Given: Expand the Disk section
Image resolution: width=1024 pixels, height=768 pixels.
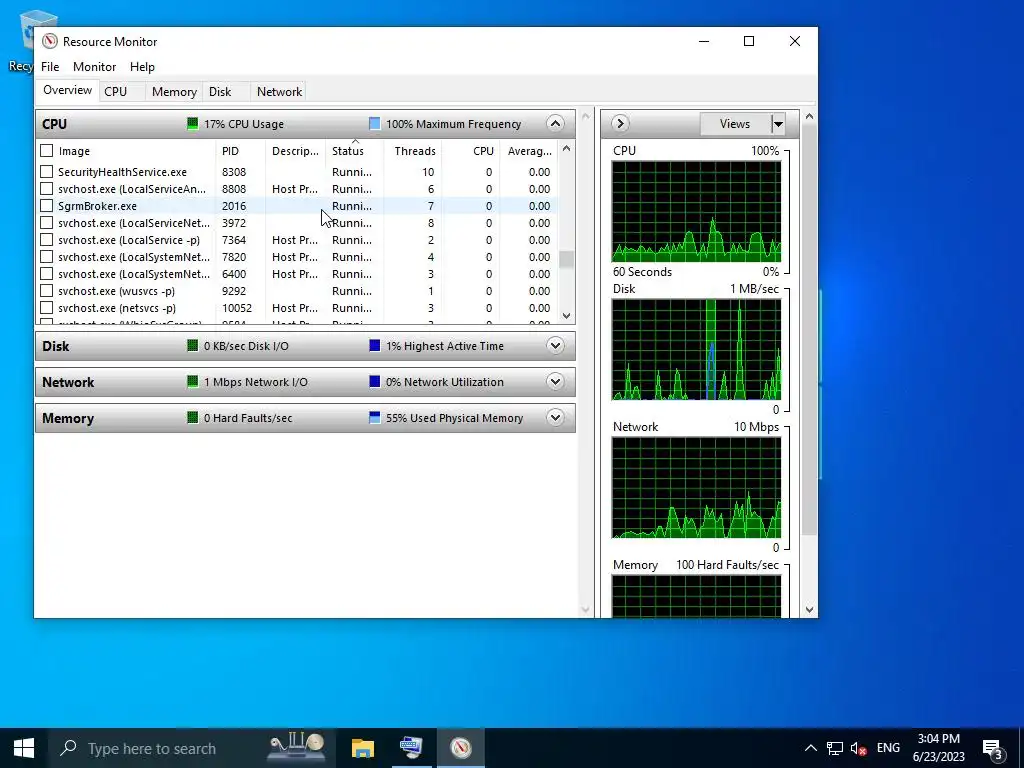Looking at the screenshot, I should [555, 345].
